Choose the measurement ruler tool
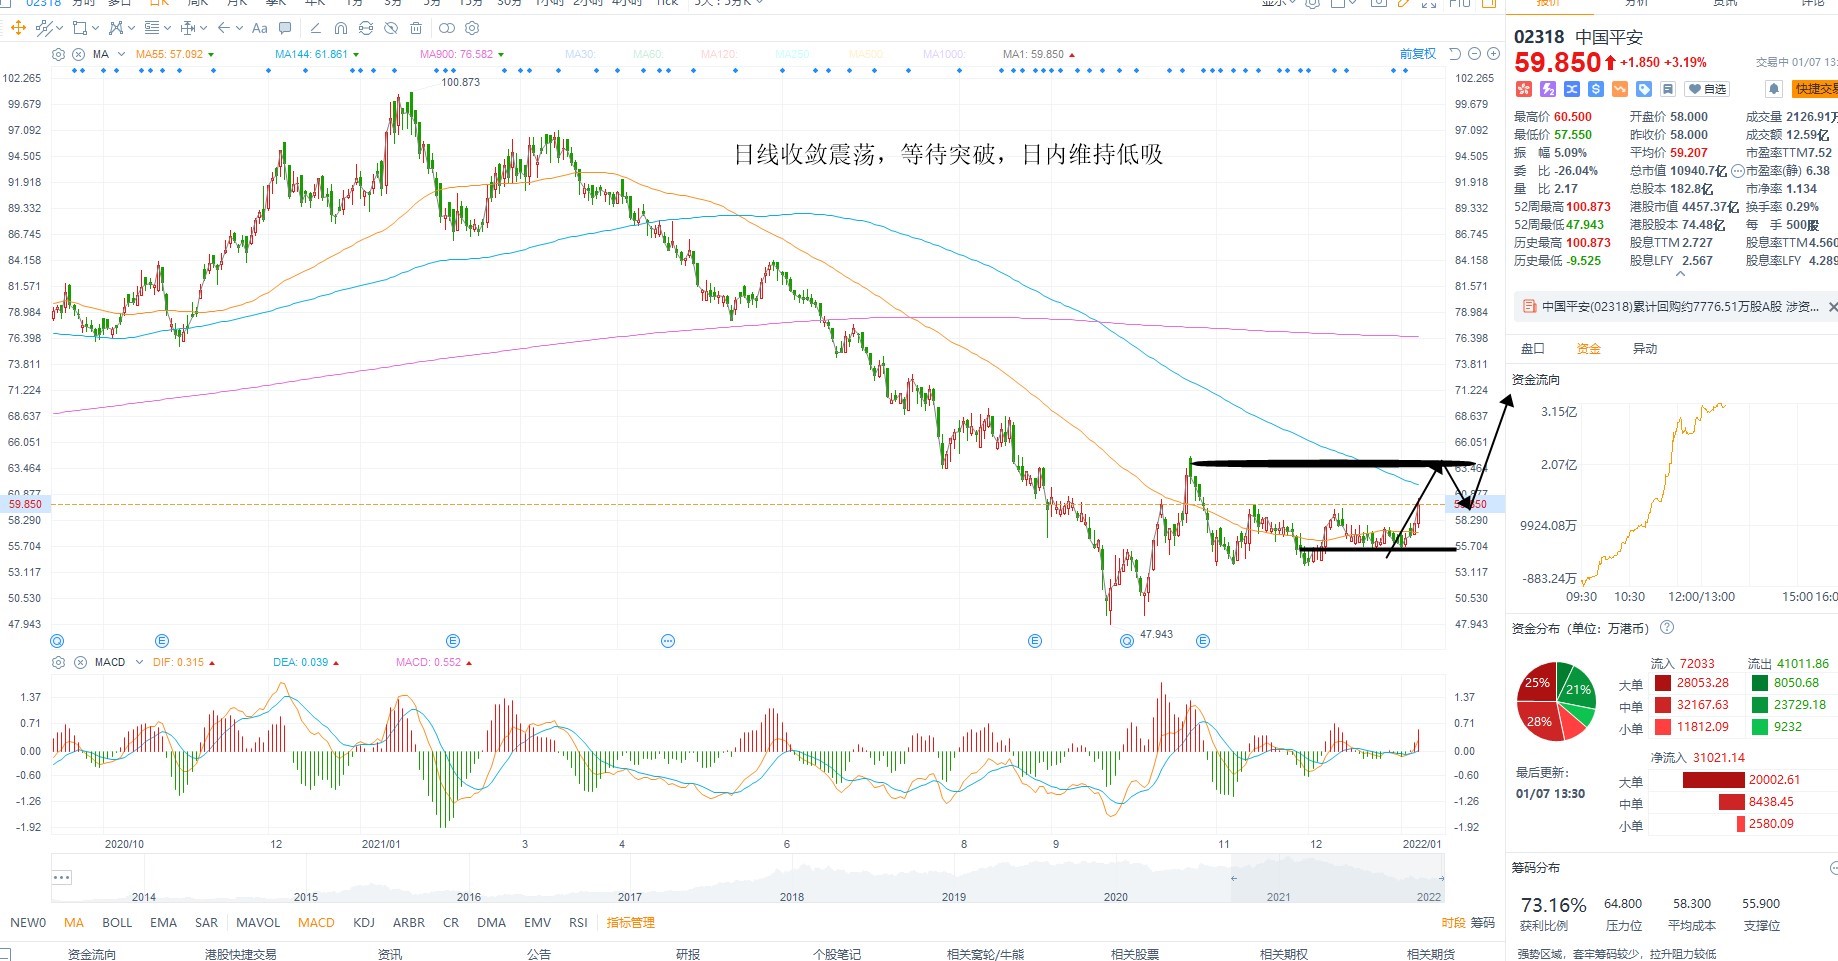This screenshot has width=1838, height=961. coord(188,28)
